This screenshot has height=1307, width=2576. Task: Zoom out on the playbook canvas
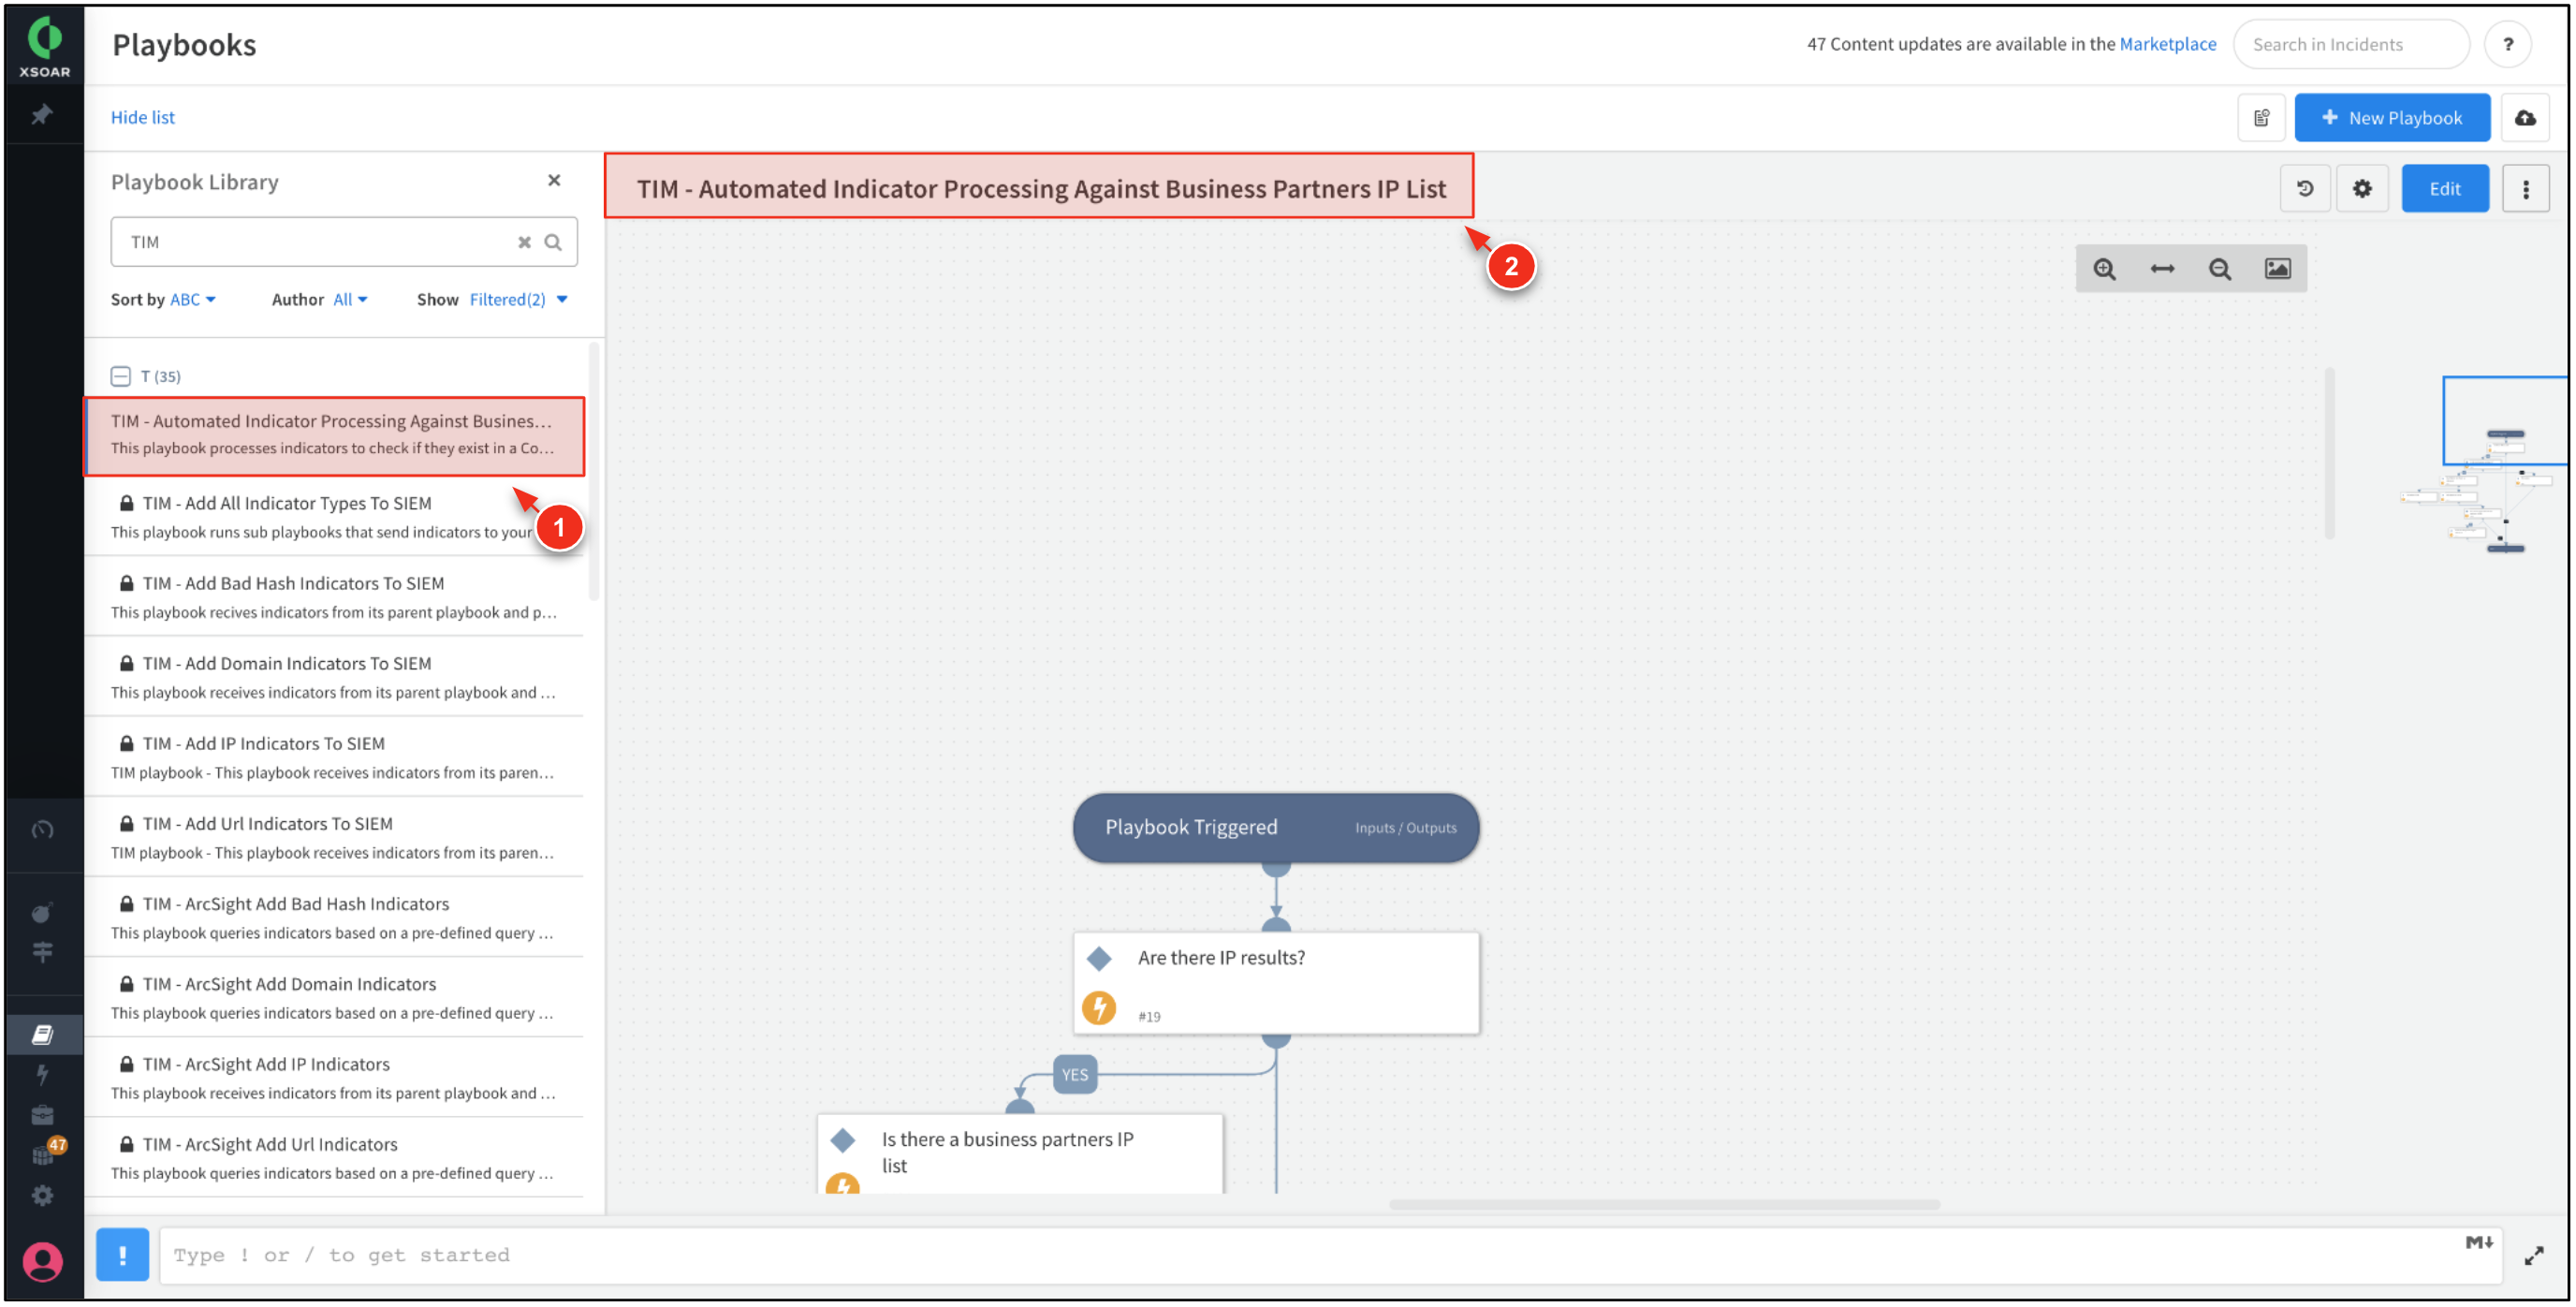click(2220, 269)
